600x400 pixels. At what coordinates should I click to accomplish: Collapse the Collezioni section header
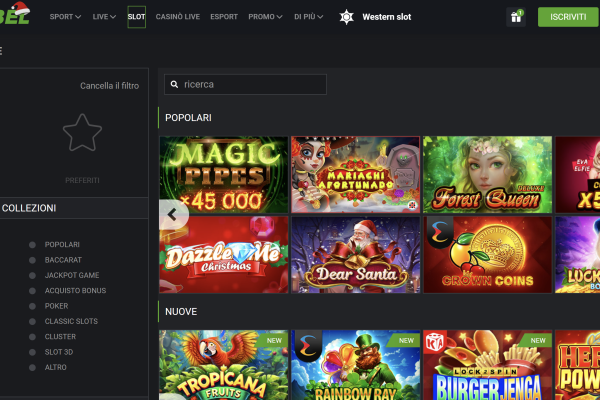click(74, 208)
